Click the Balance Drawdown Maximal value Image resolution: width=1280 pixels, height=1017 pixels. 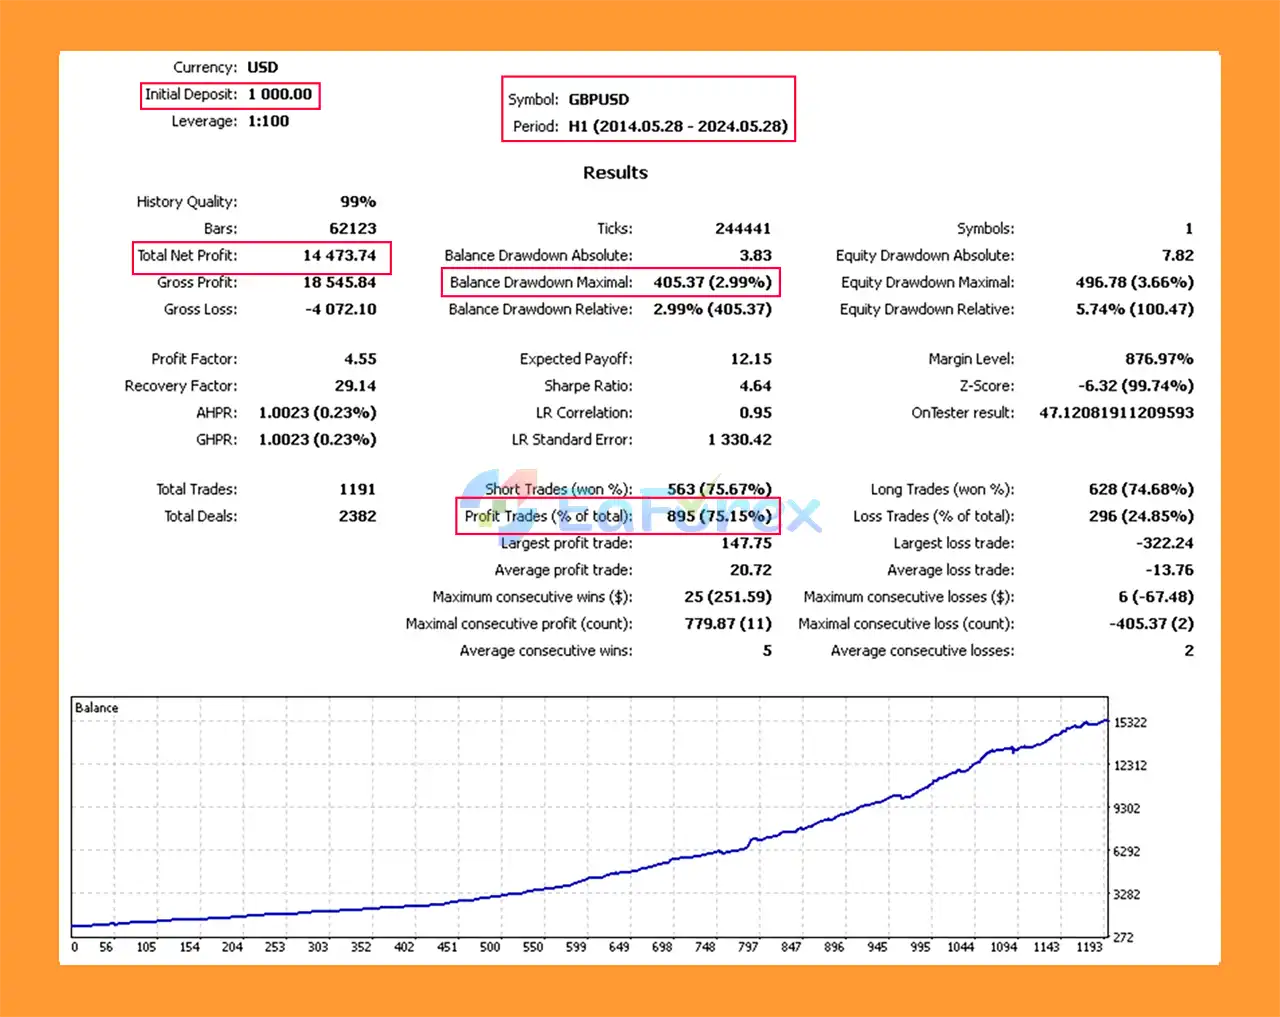tap(712, 282)
